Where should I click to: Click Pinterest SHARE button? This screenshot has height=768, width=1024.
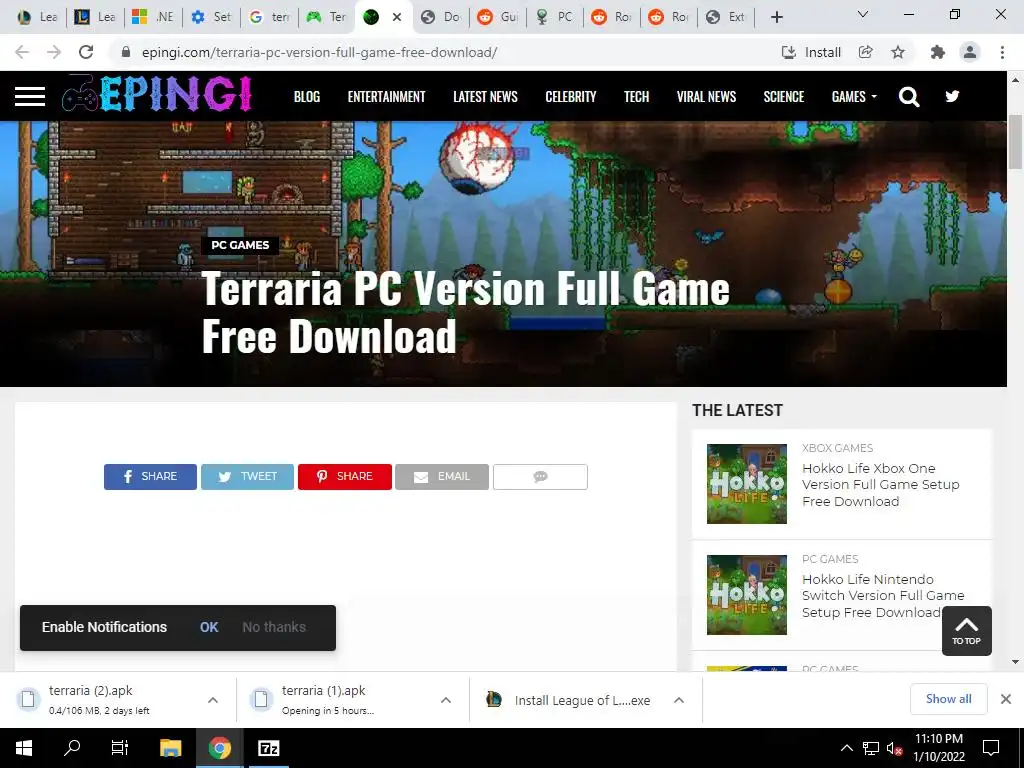[x=345, y=477]
